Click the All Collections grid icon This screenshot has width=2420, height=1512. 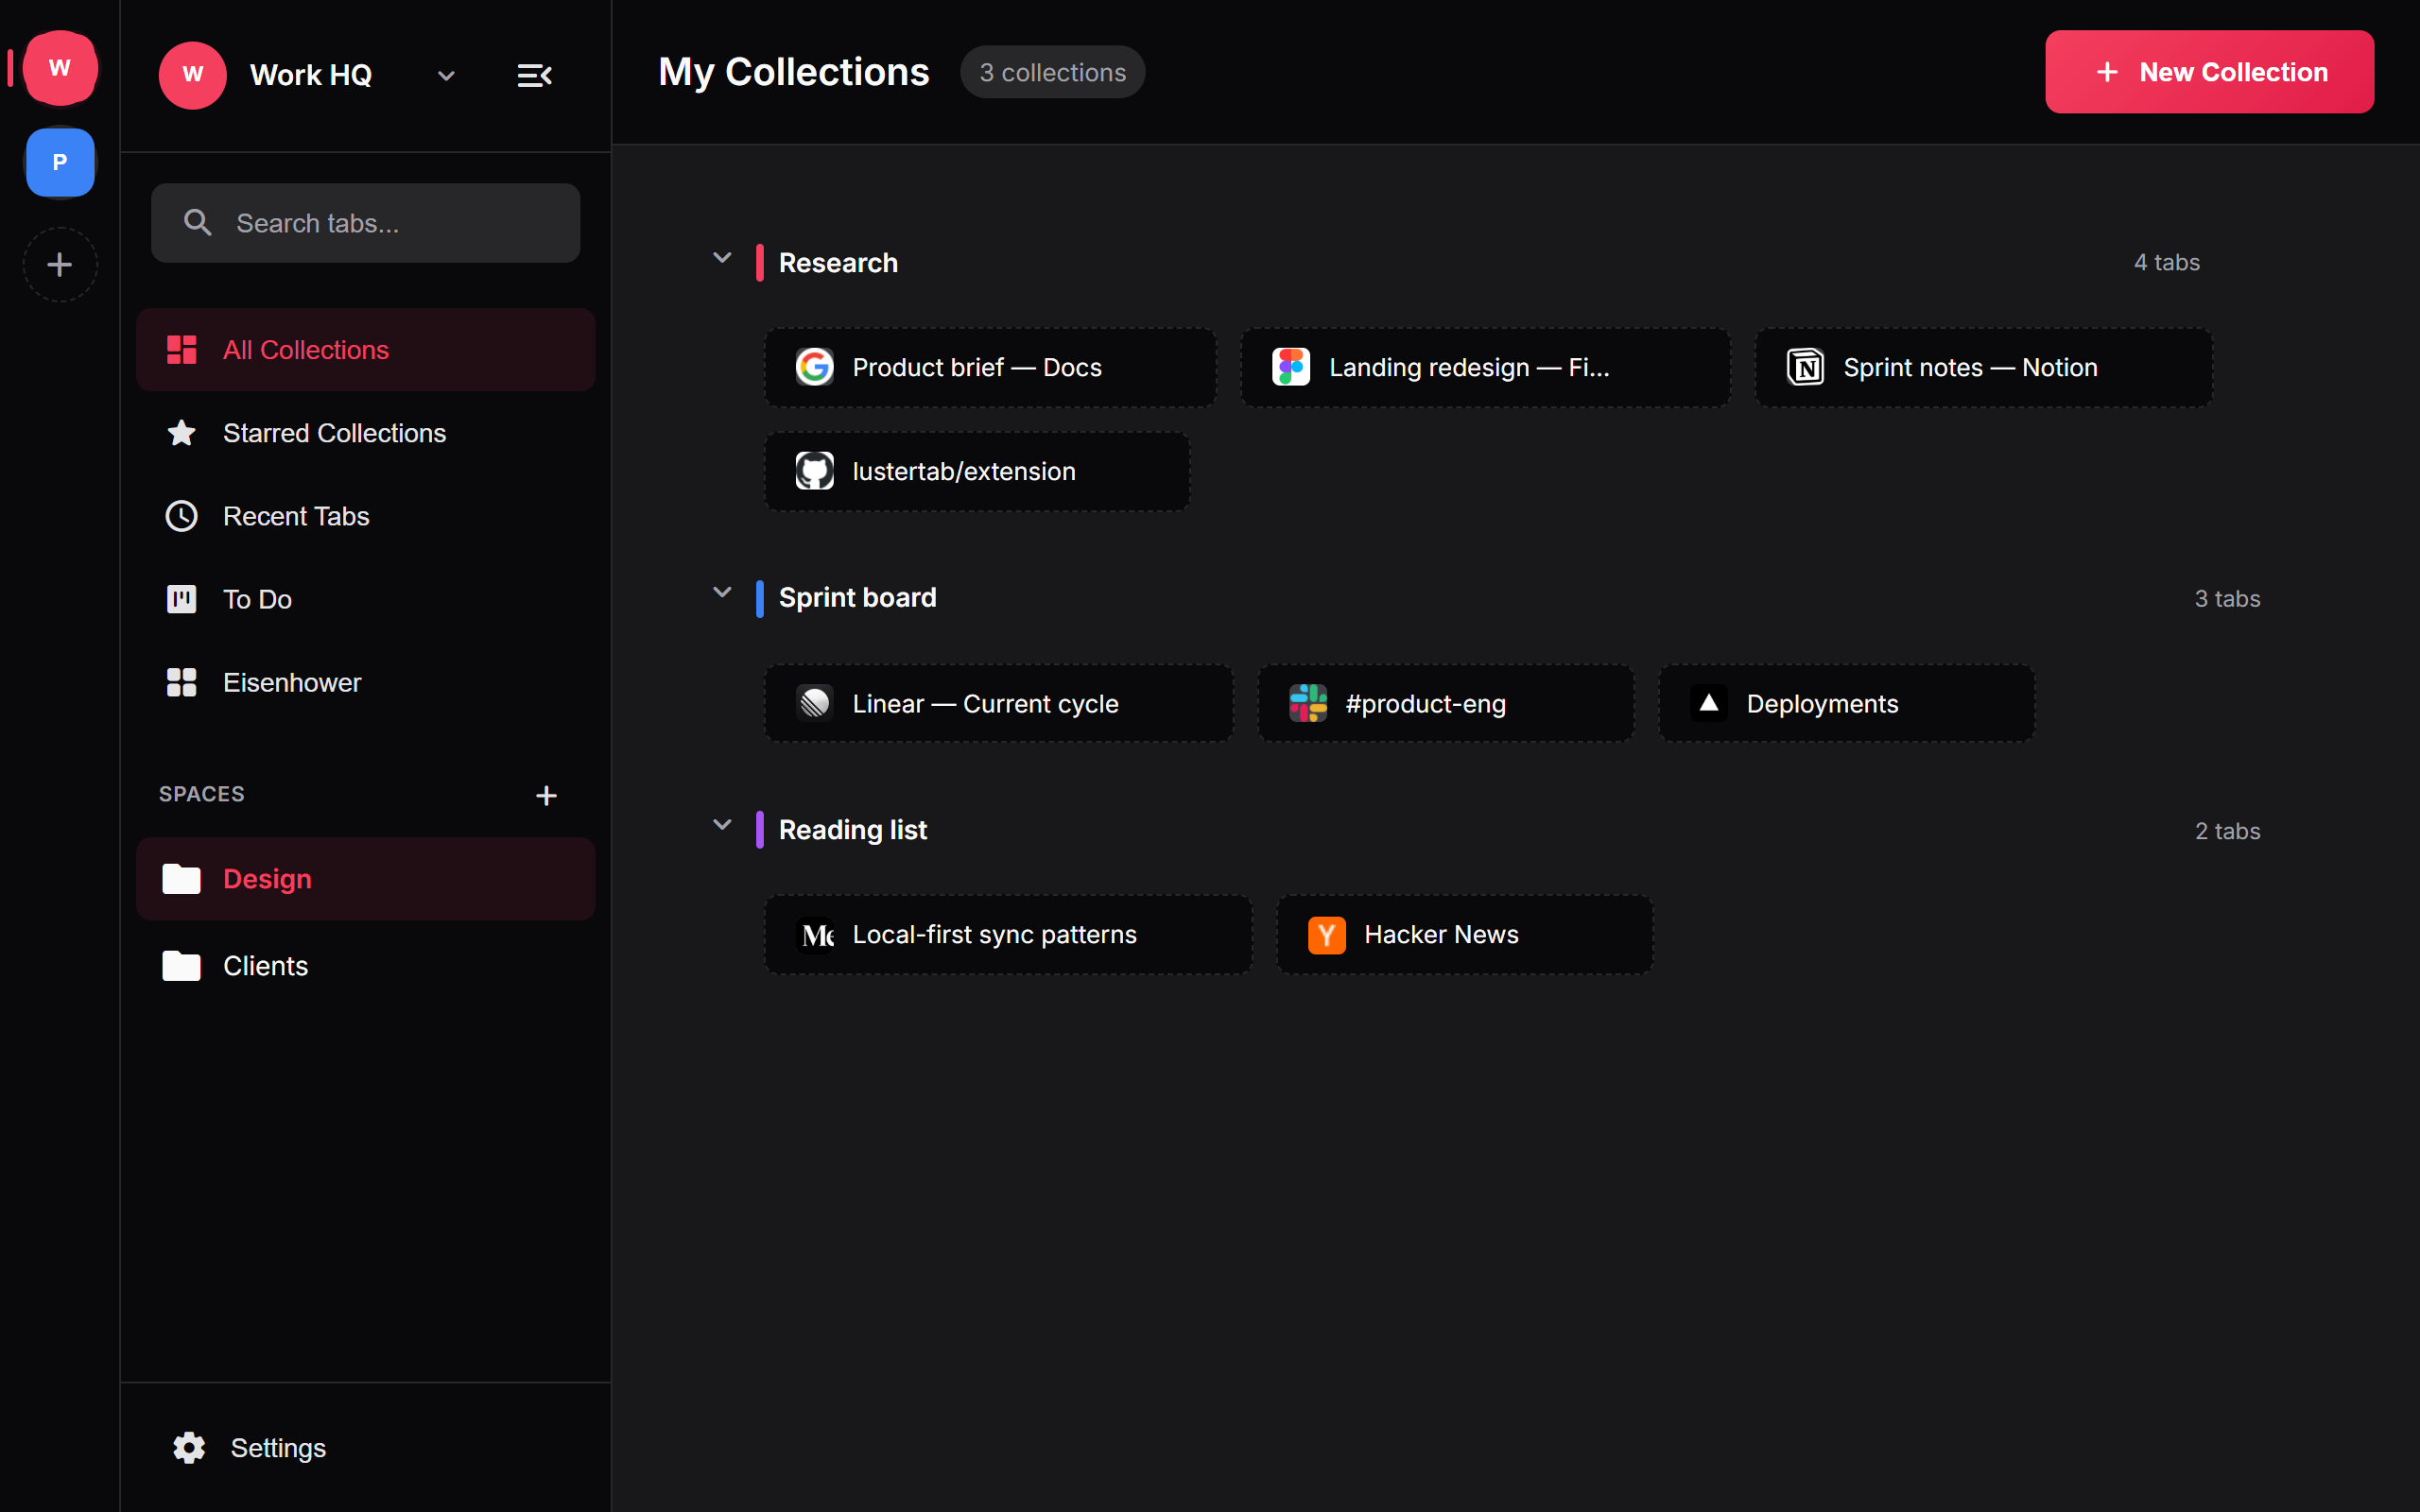181,350
